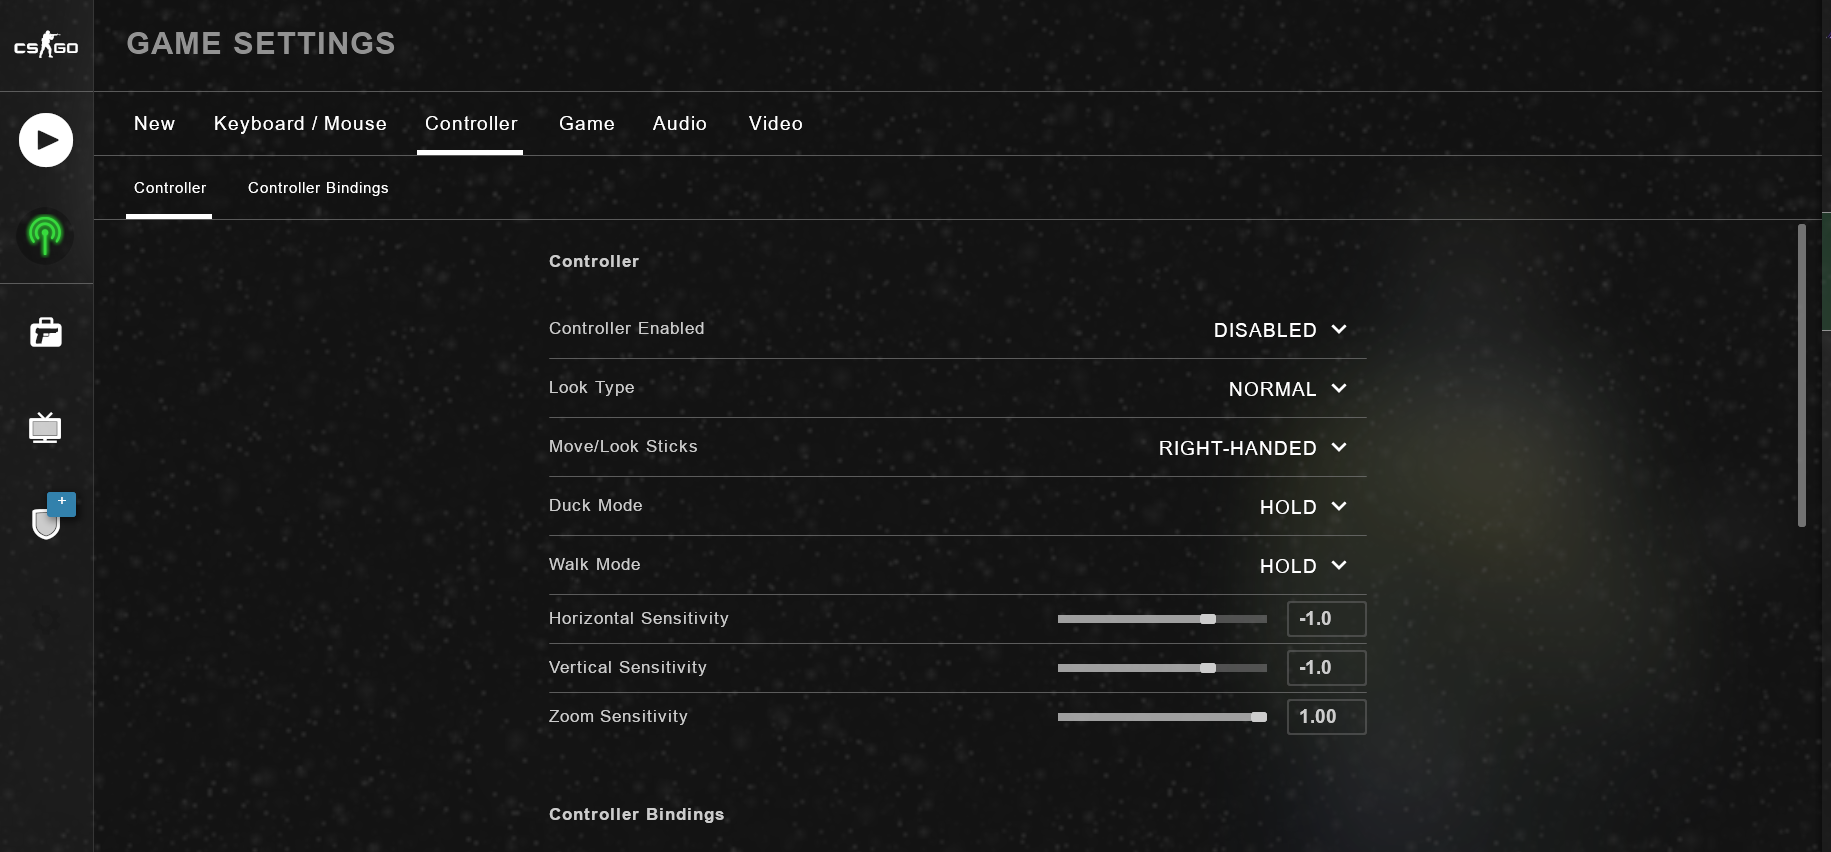Click the Horizontal Sensitivity slider handle

point(1208,619)
